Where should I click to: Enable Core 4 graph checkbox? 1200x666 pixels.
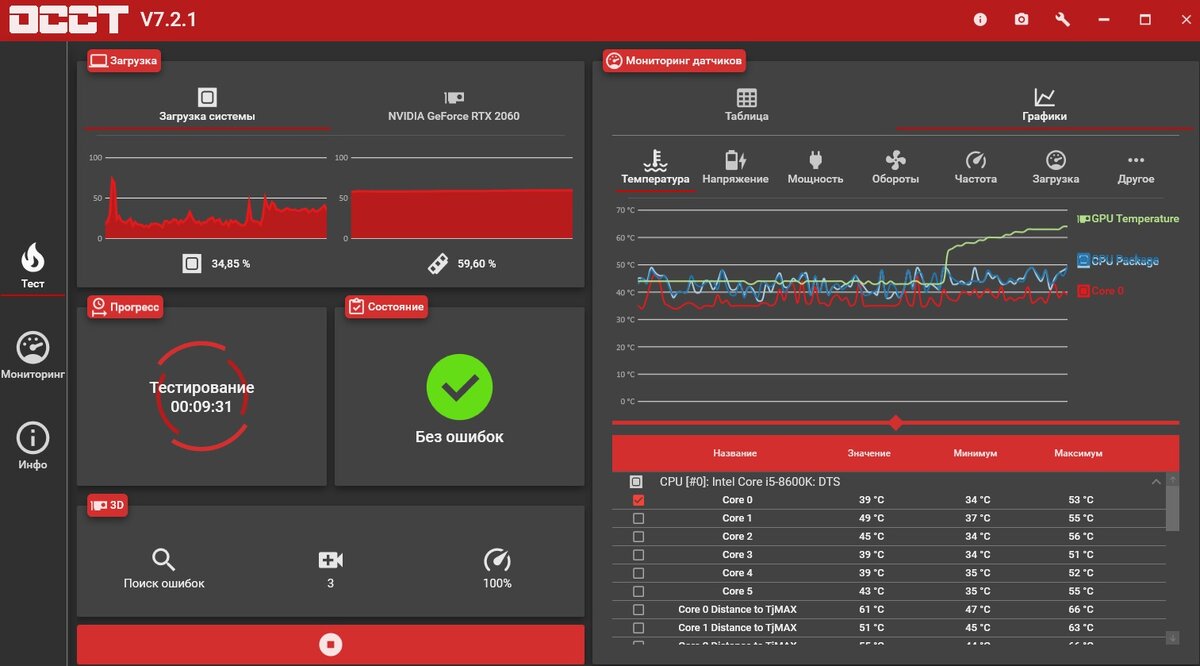[x=639, y=573]
